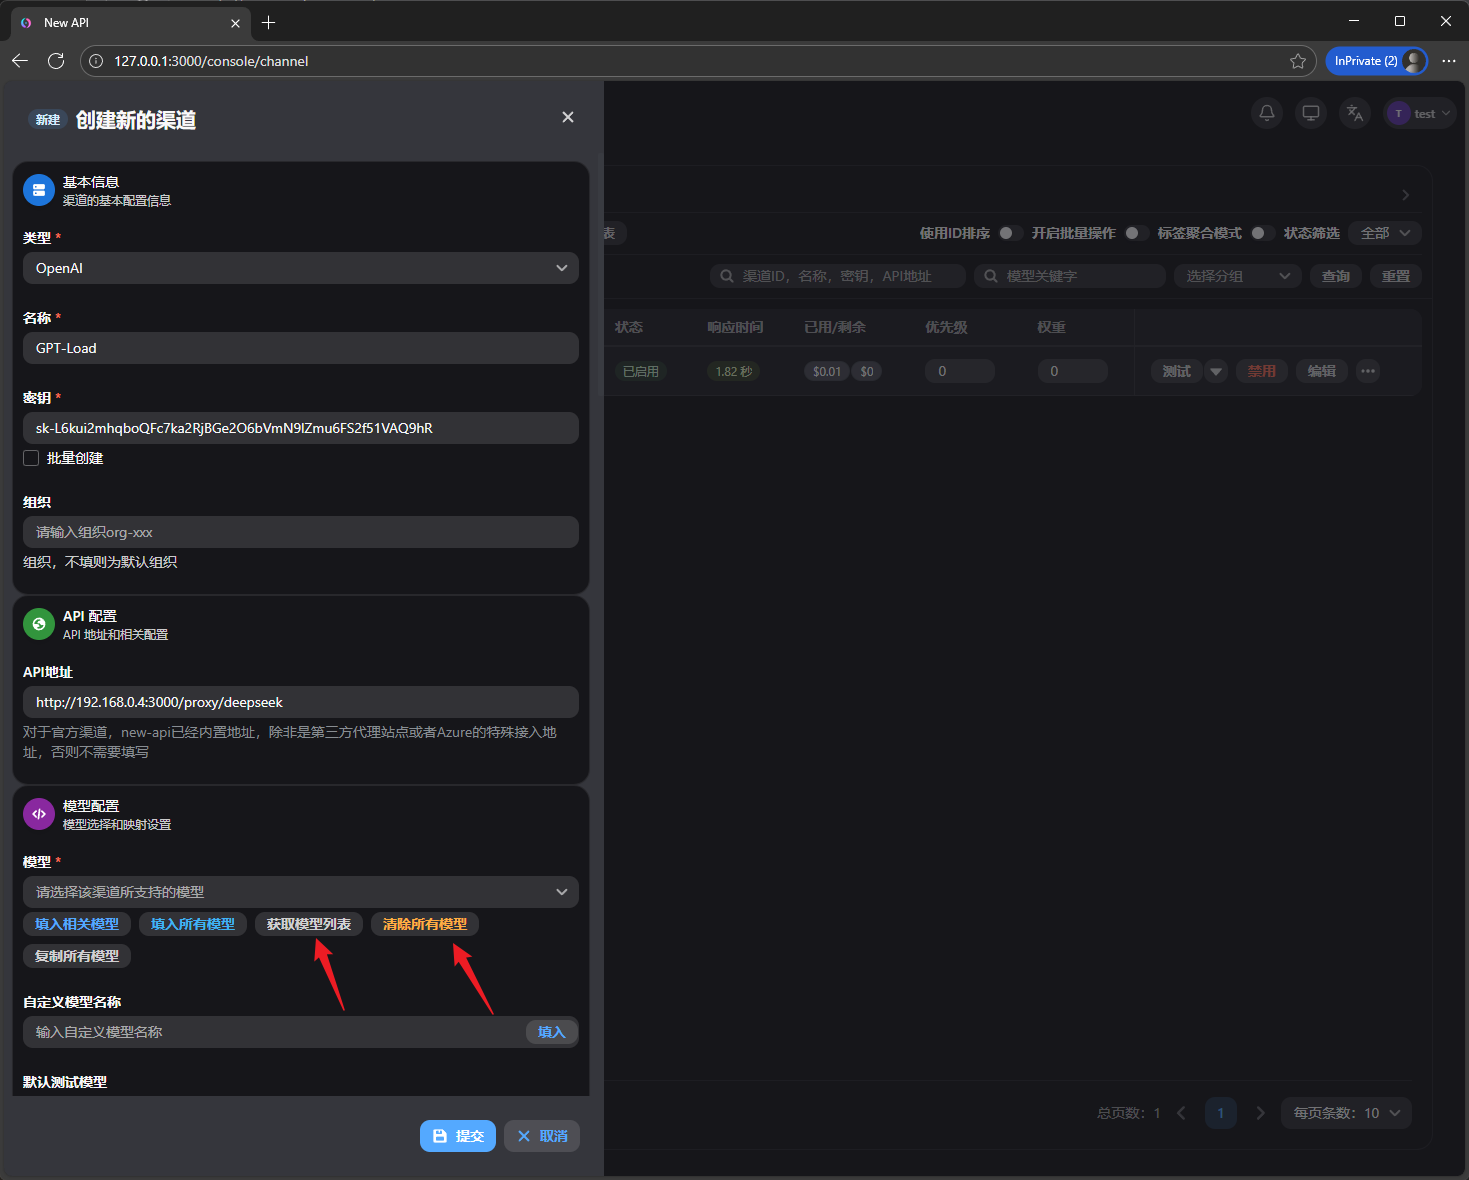Screen dimensions: 1469x1180
Task: Click the 获取模型列表 button
Action: click(x=308, y=924)
